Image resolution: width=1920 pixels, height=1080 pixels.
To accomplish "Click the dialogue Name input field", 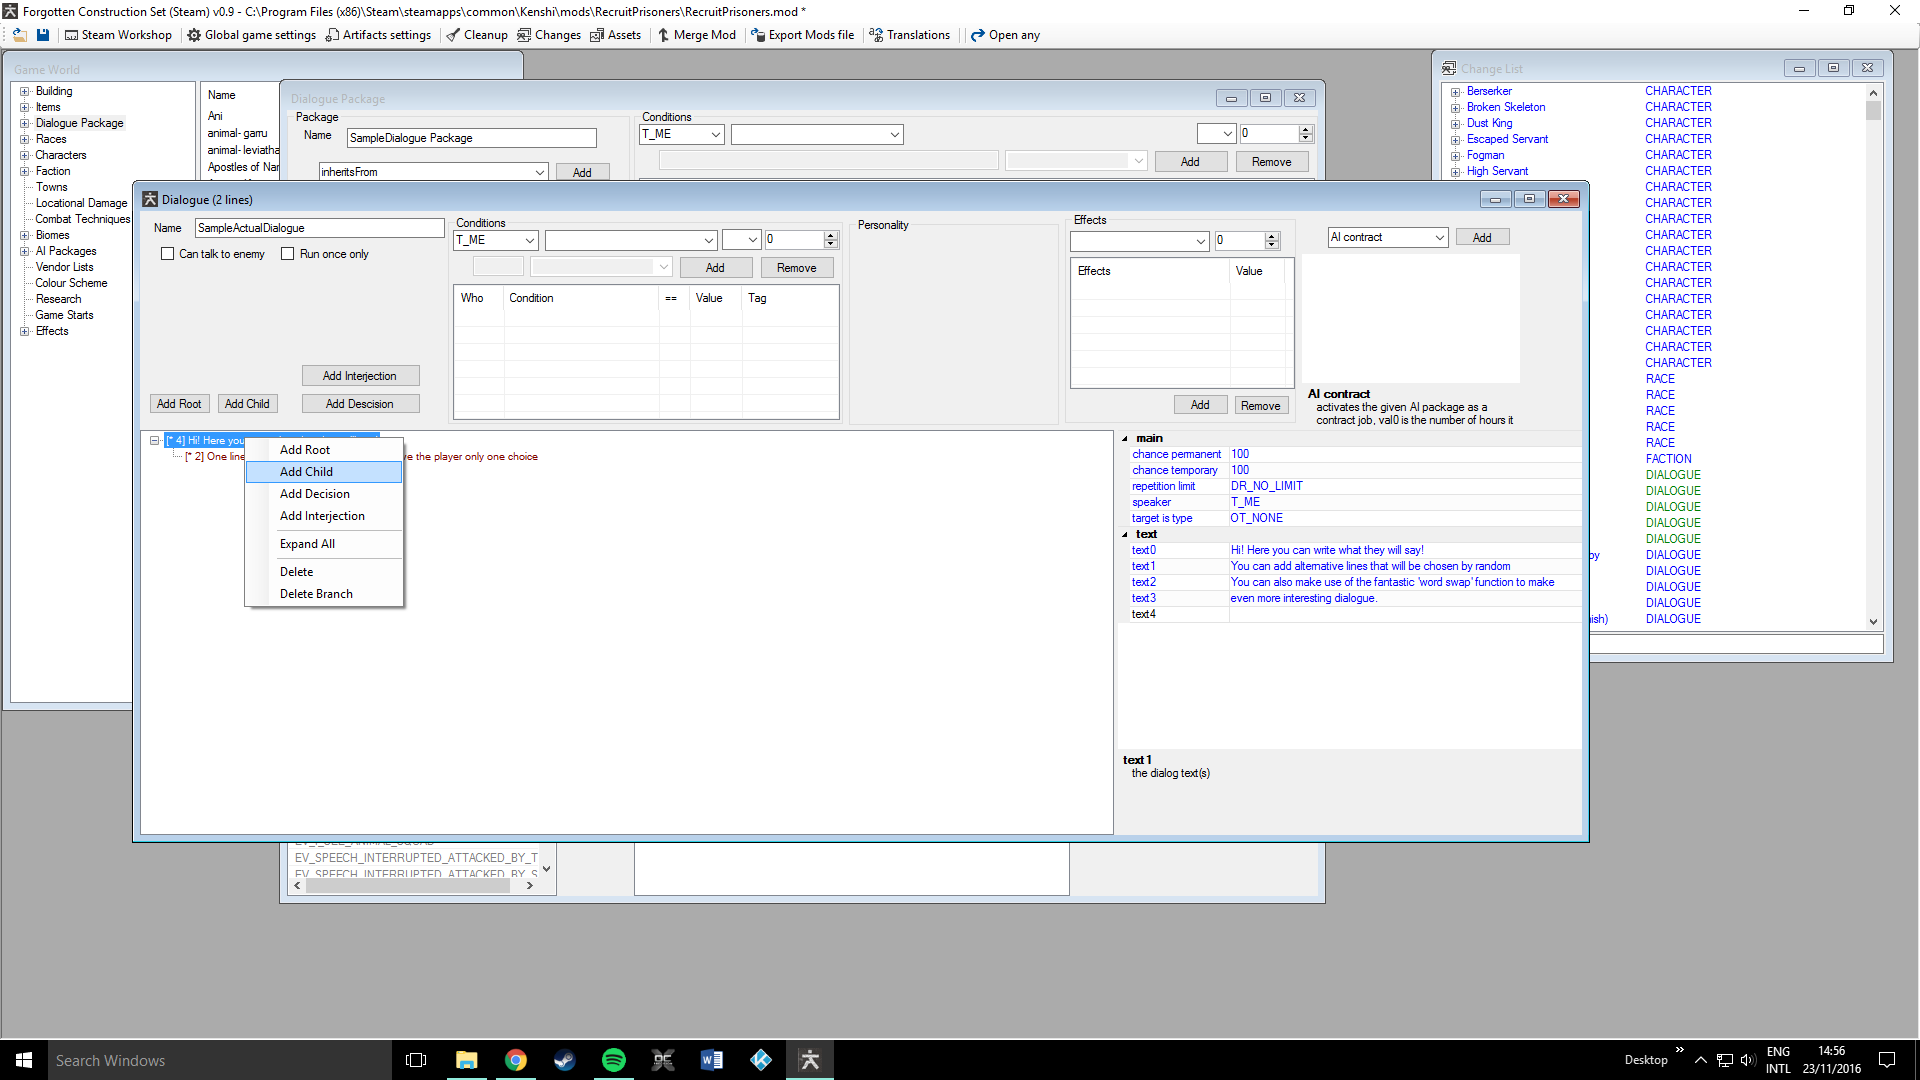I will click(318, 228).
